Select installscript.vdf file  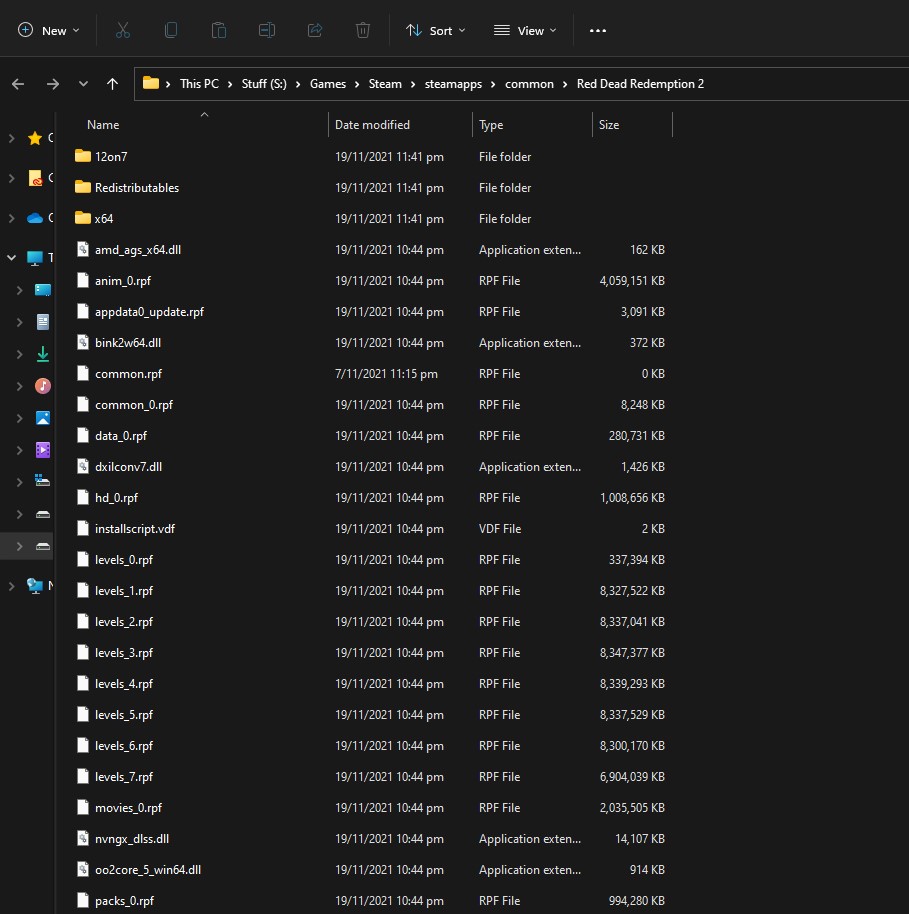click(x=371, y=529)
